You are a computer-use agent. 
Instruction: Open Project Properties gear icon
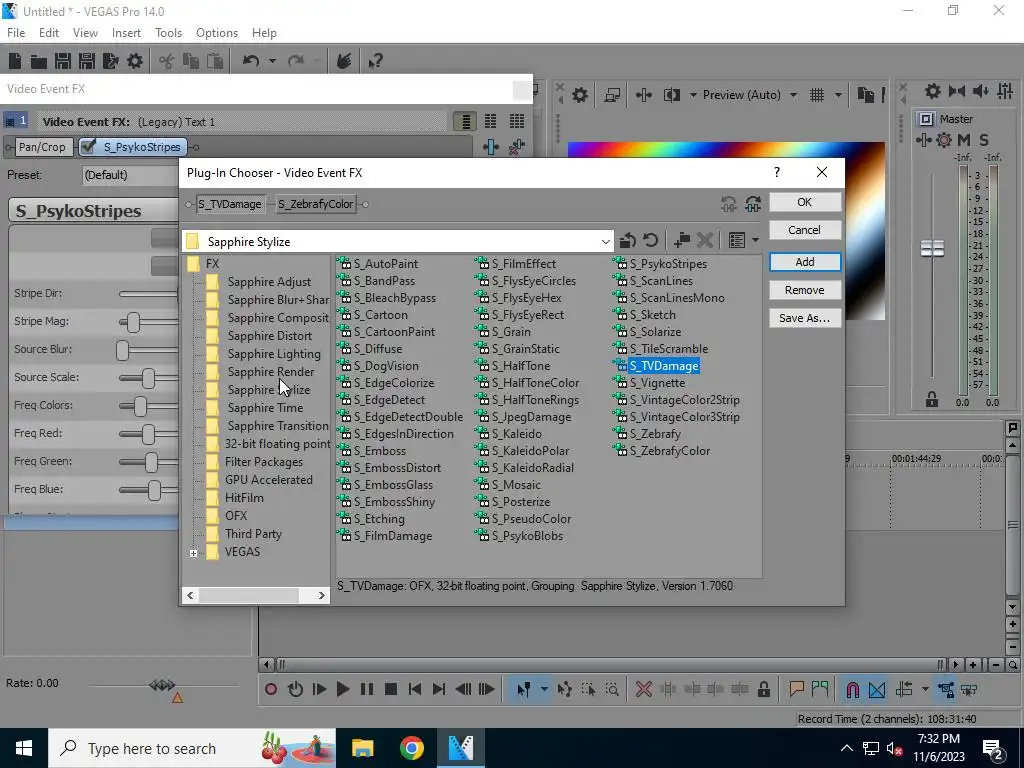tap(135, 61)
